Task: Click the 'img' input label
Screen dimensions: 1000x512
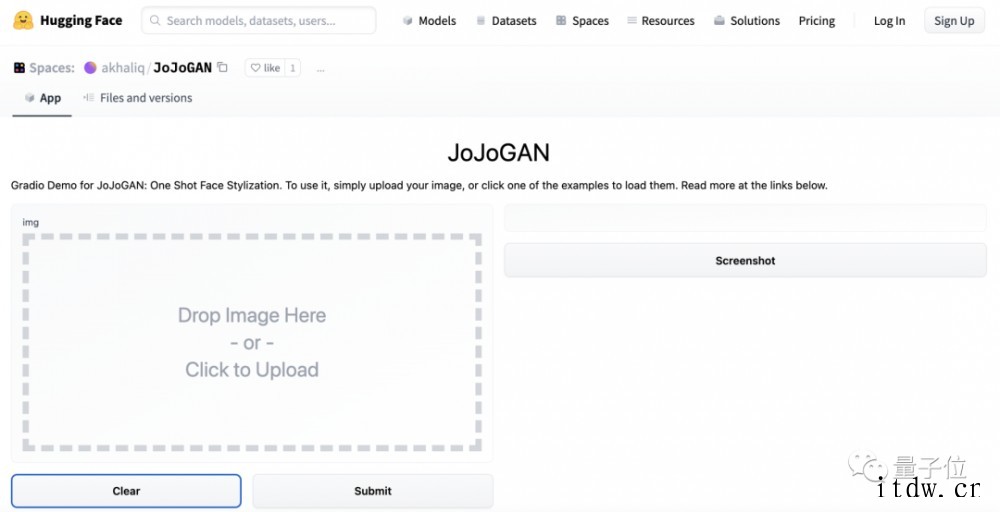Action: (31, 223)
